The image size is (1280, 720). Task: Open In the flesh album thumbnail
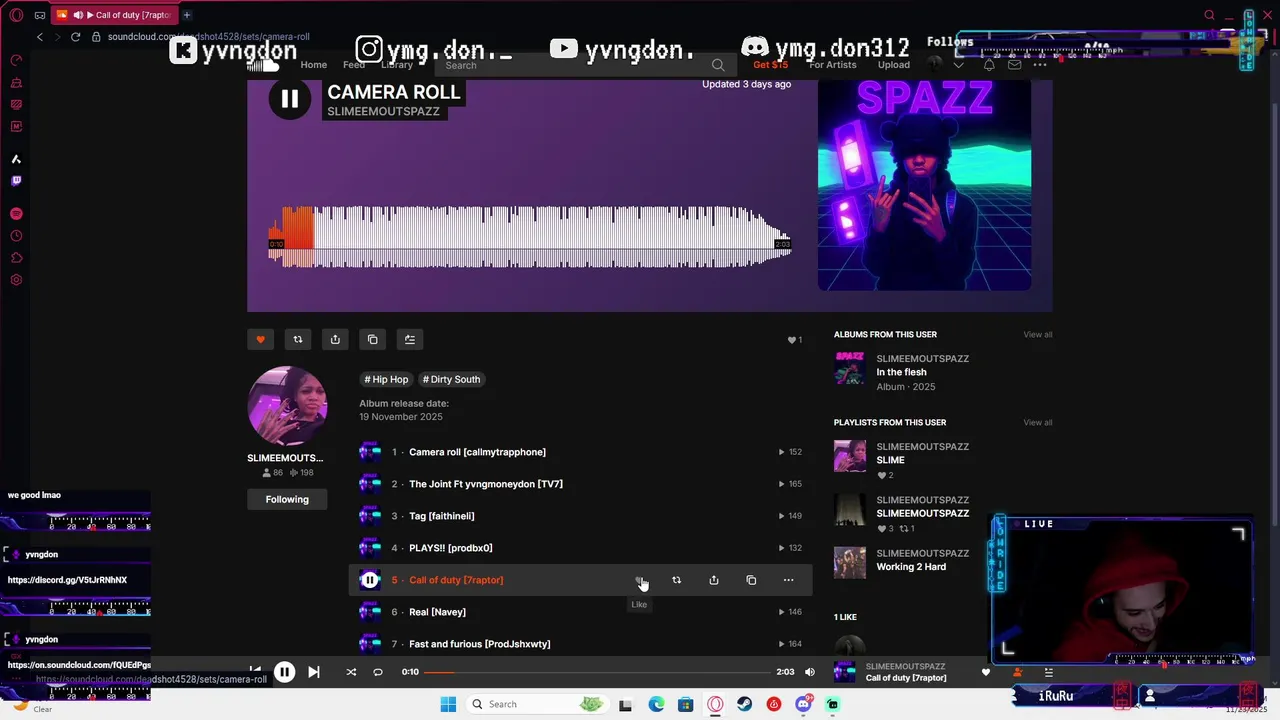850,369
